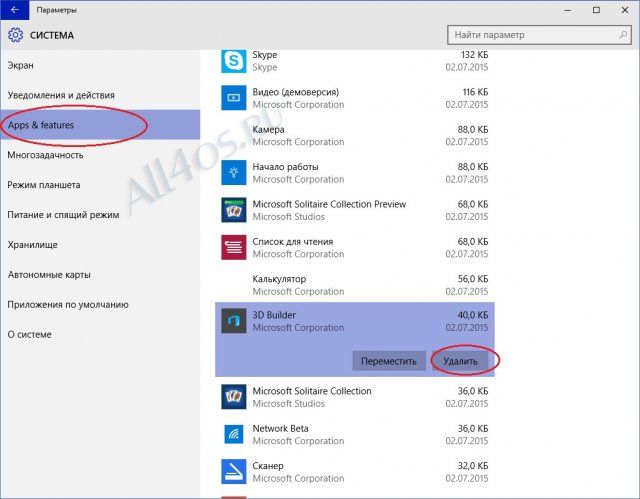640x499 pixels.
Task: Focus the Найти параметр search field
Action: 539,35
